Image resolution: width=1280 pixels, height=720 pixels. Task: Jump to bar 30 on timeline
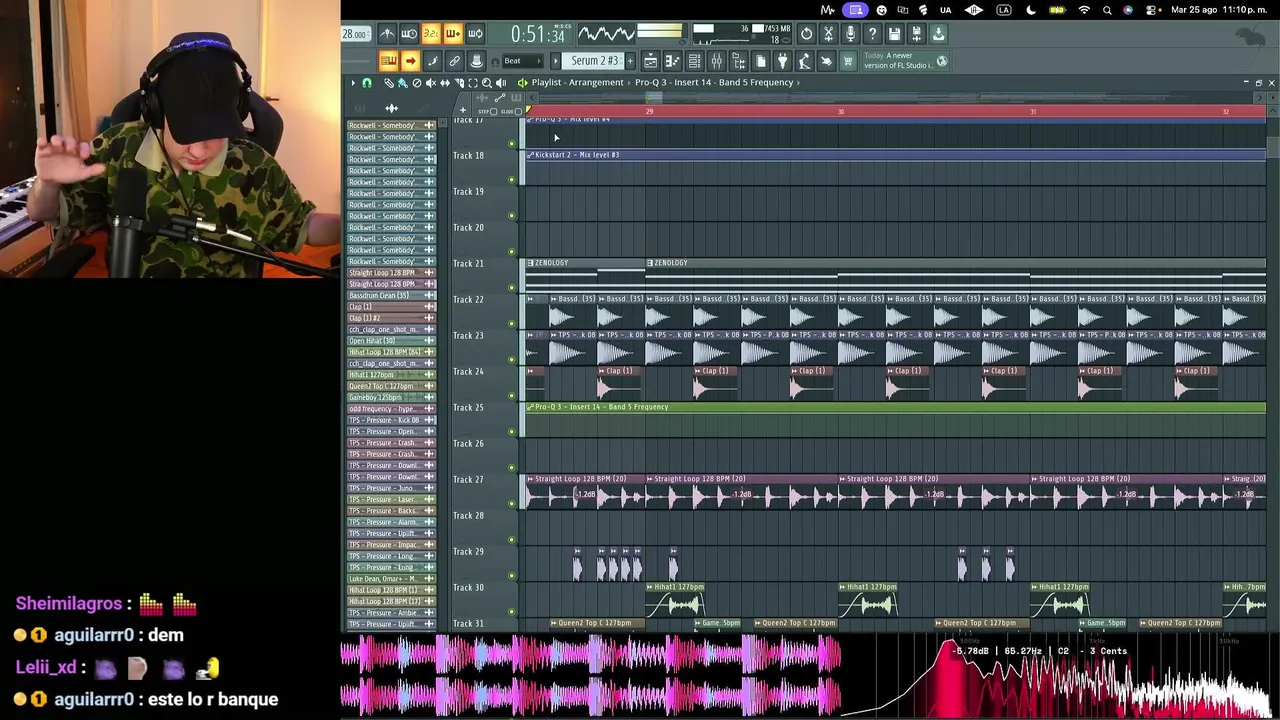click(x=841, y=111)
